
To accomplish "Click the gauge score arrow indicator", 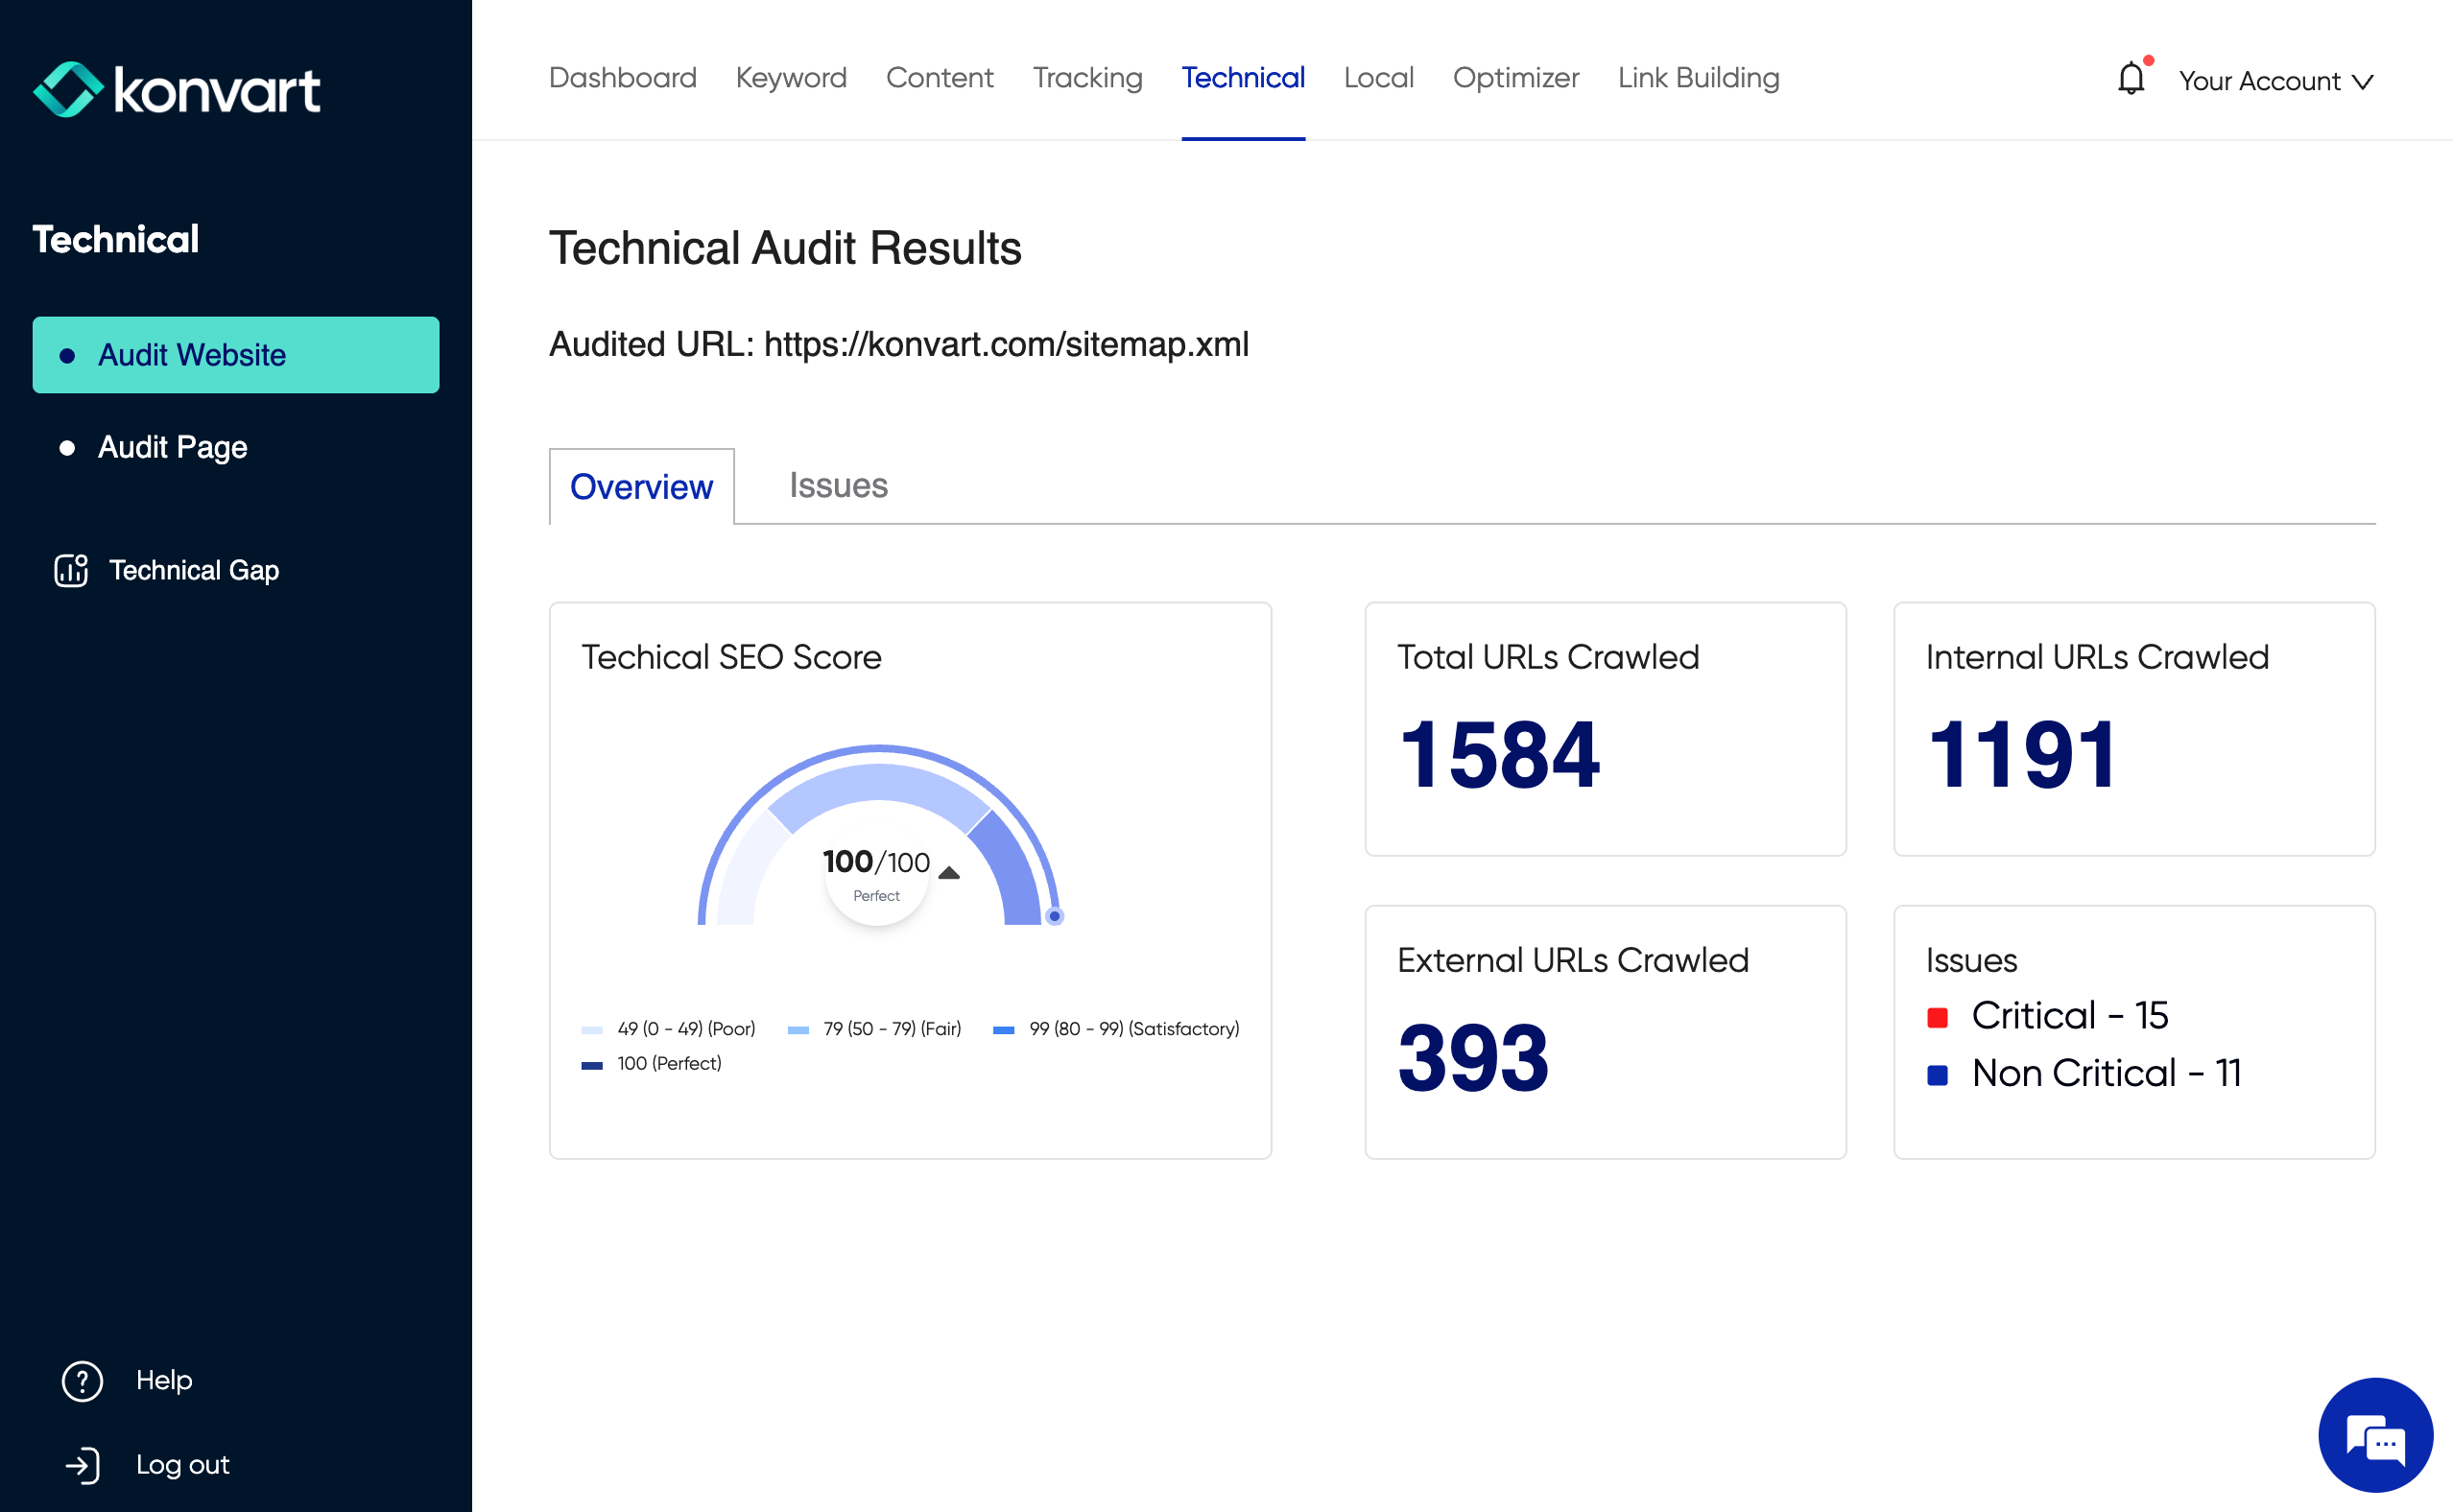I will [x=949, y=873].
